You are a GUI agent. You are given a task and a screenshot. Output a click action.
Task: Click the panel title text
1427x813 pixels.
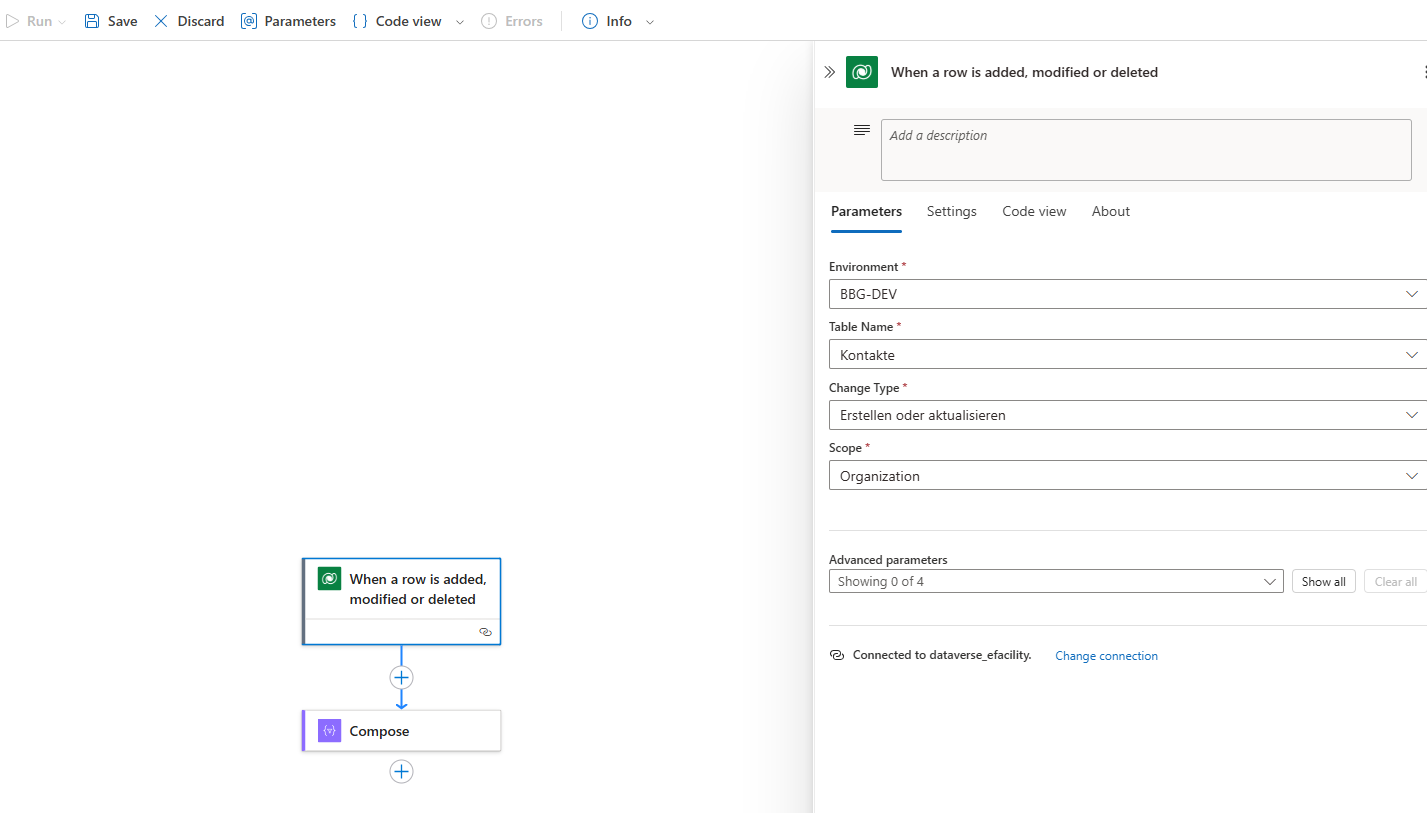[x=1024, y=72]
